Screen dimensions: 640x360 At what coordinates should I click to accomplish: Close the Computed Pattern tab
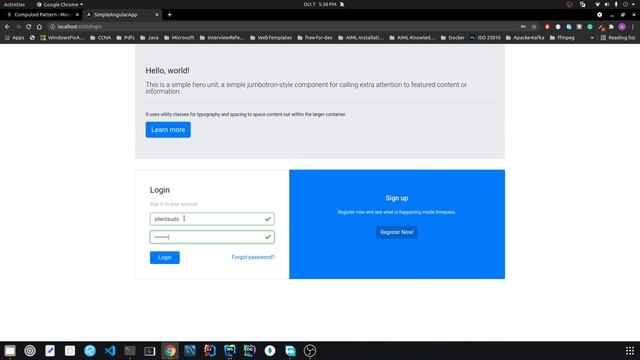tap(78, 15)
